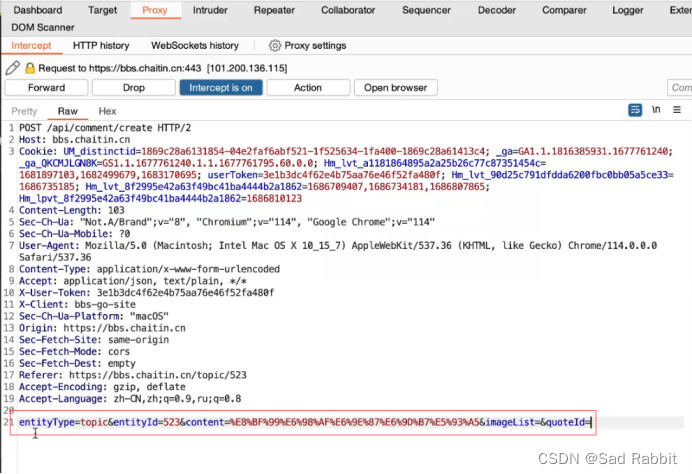Open Proxy settings gear icon
Screen dimensions: 692x474
[x=275, y=45]
